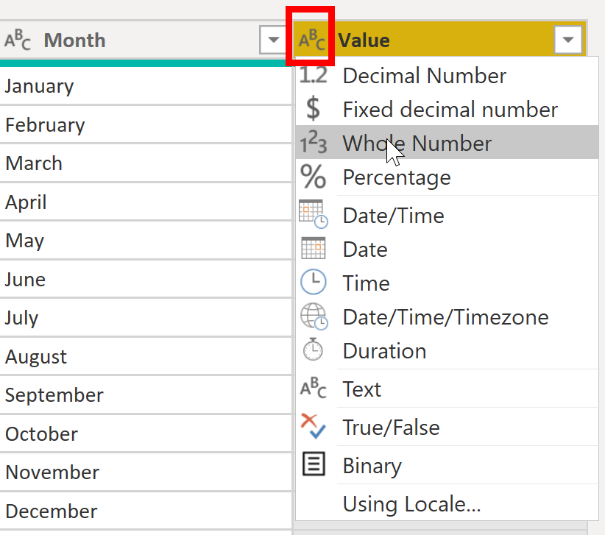Select the October cell
Screen dimensions: 605x535
(145, 434)
